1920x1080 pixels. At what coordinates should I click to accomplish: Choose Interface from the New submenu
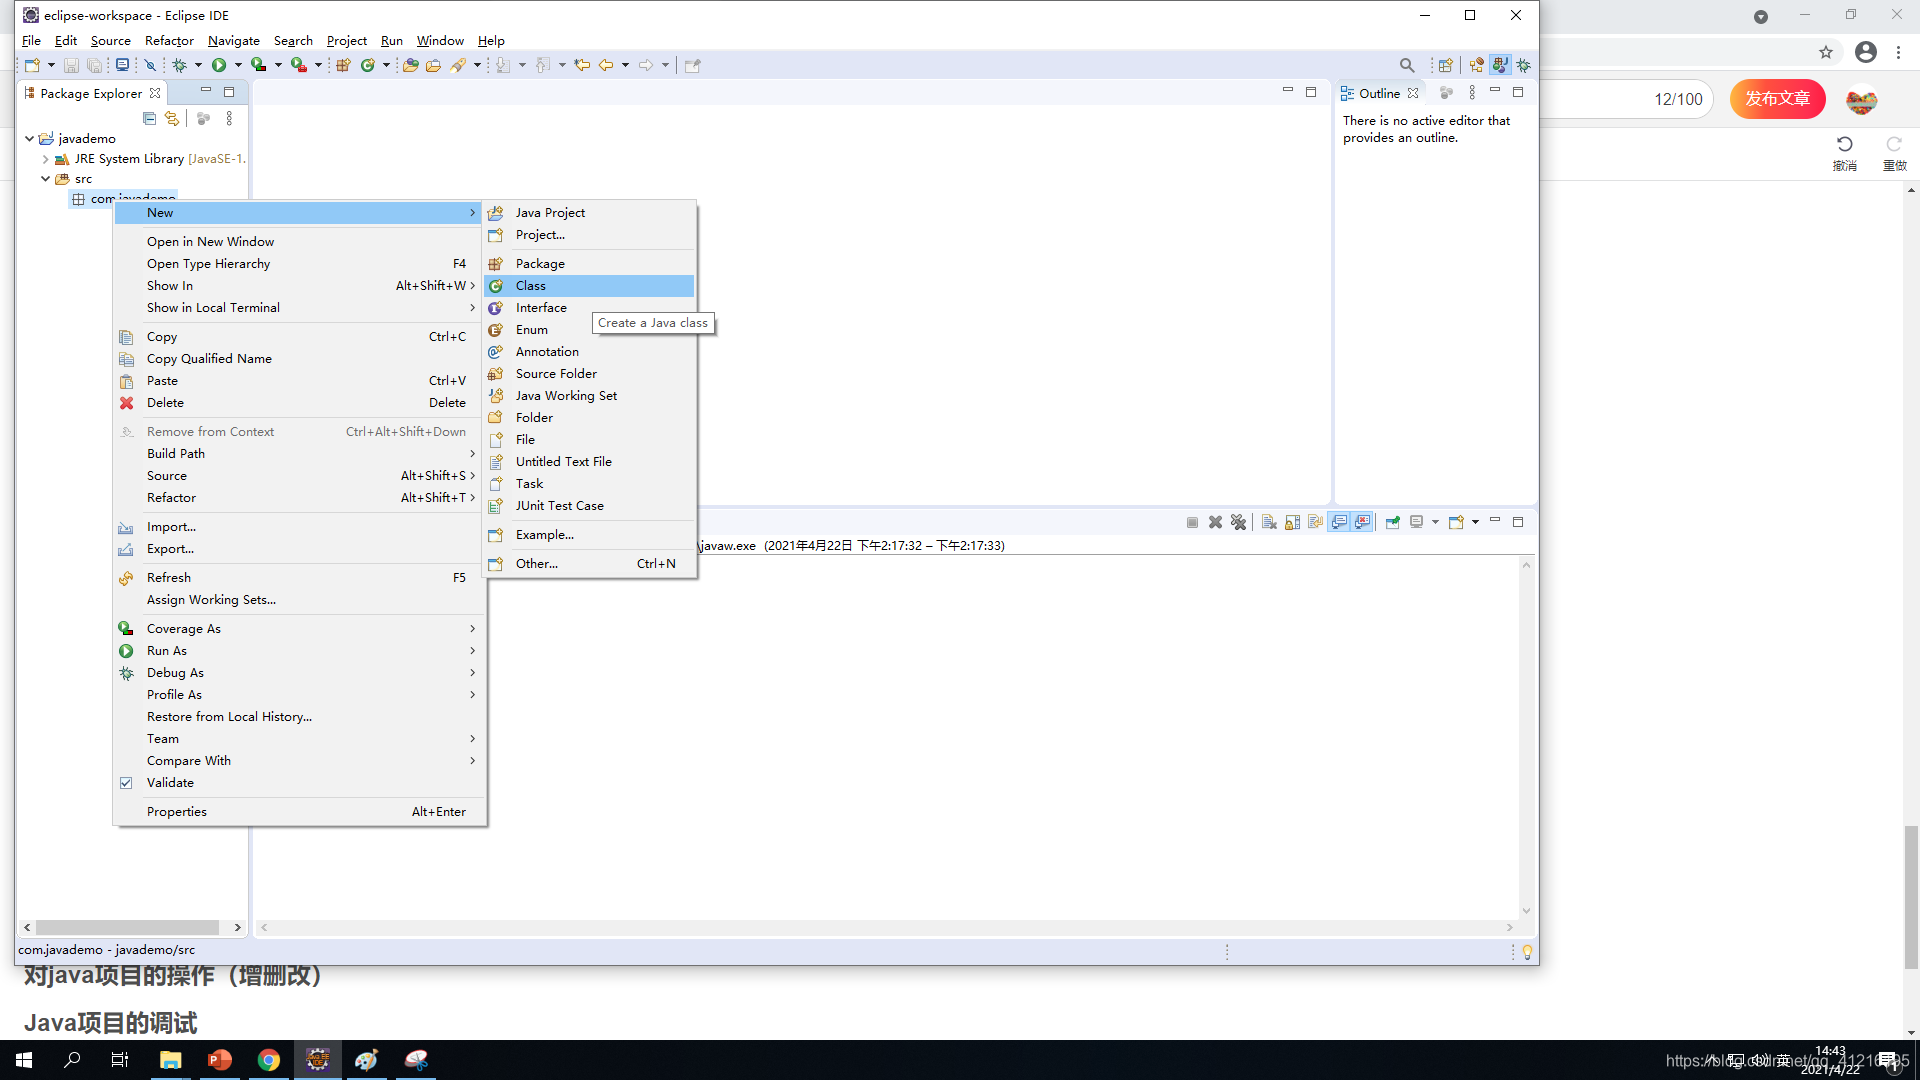pyautogui.click(x=589, y=308)
